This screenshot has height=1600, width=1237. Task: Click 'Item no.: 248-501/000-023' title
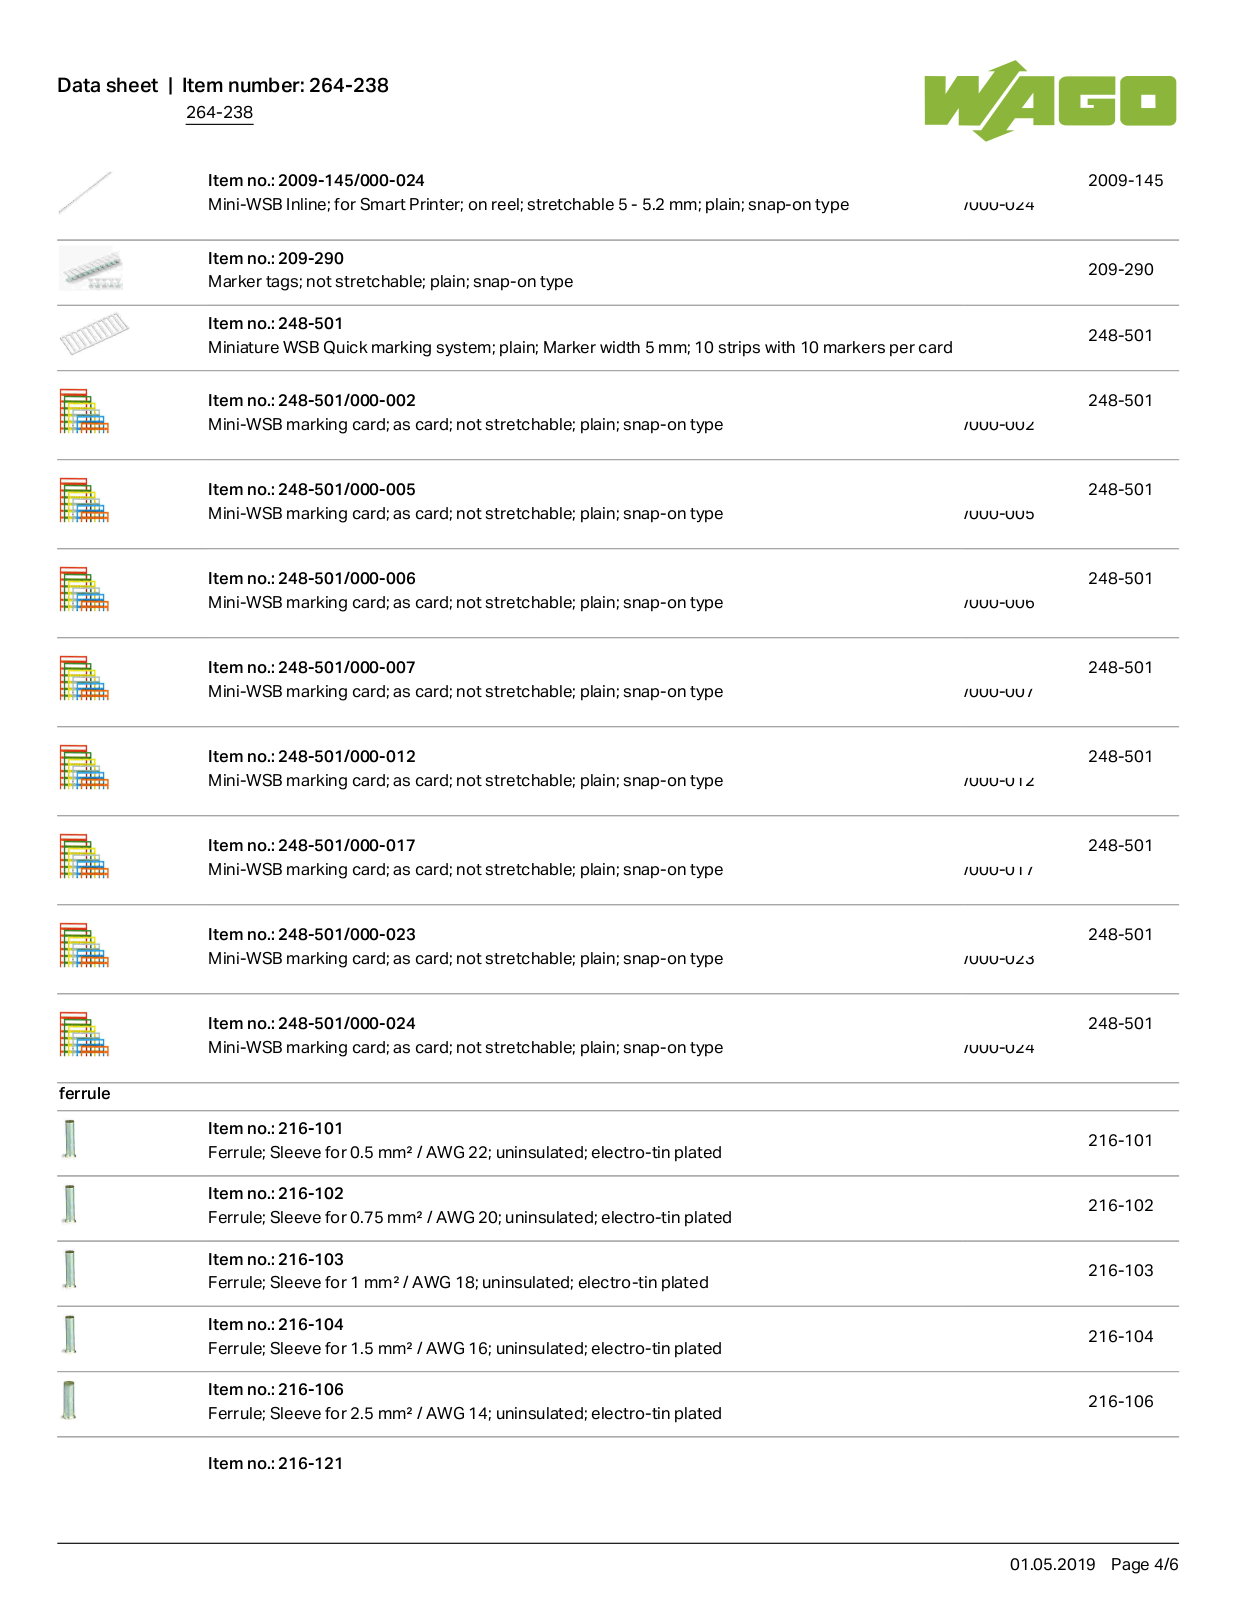(x=312, y=935)
